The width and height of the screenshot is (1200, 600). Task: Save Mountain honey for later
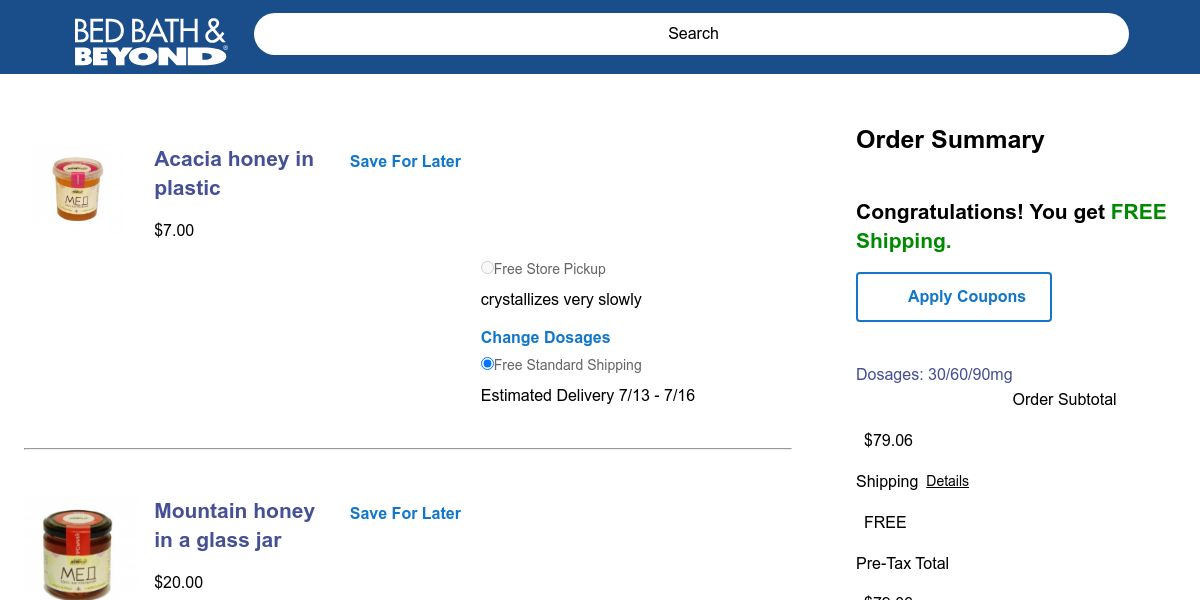coord(405,513)
